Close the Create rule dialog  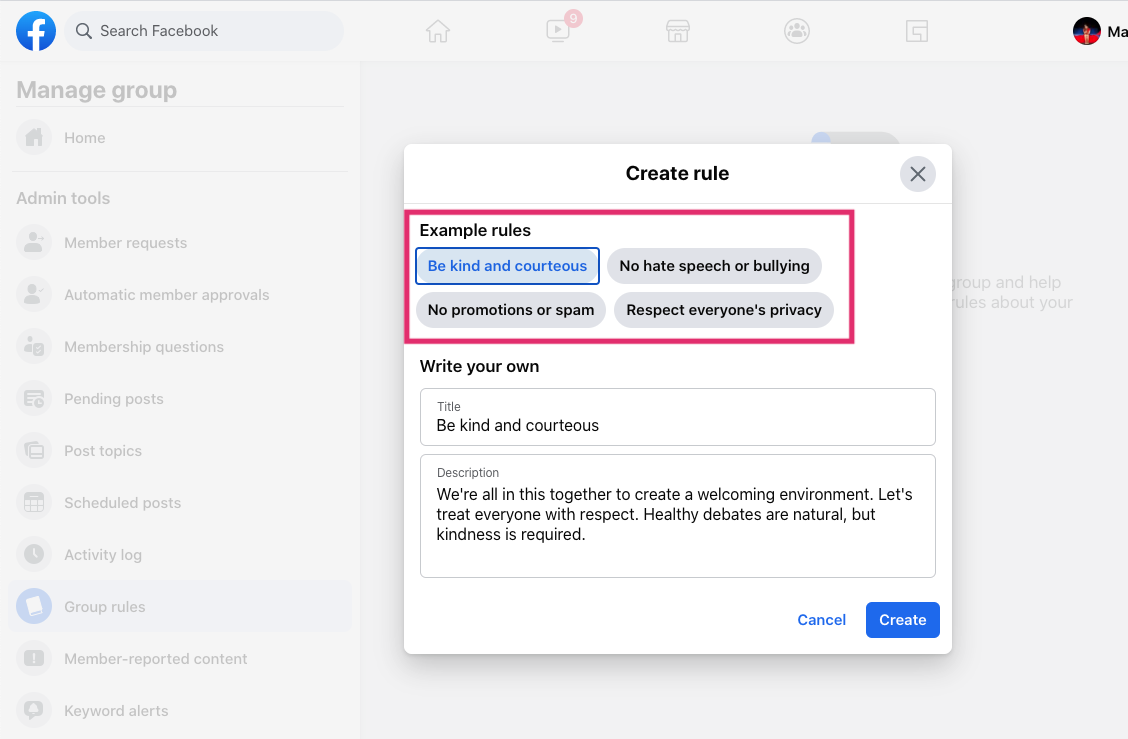pyautogui.click(x=917, y=174)
